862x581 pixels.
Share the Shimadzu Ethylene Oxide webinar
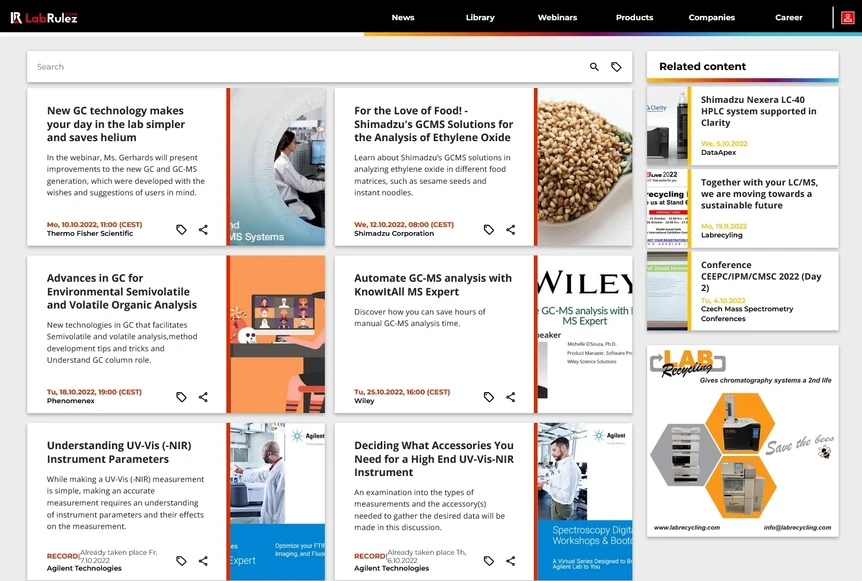coord(511,230)
